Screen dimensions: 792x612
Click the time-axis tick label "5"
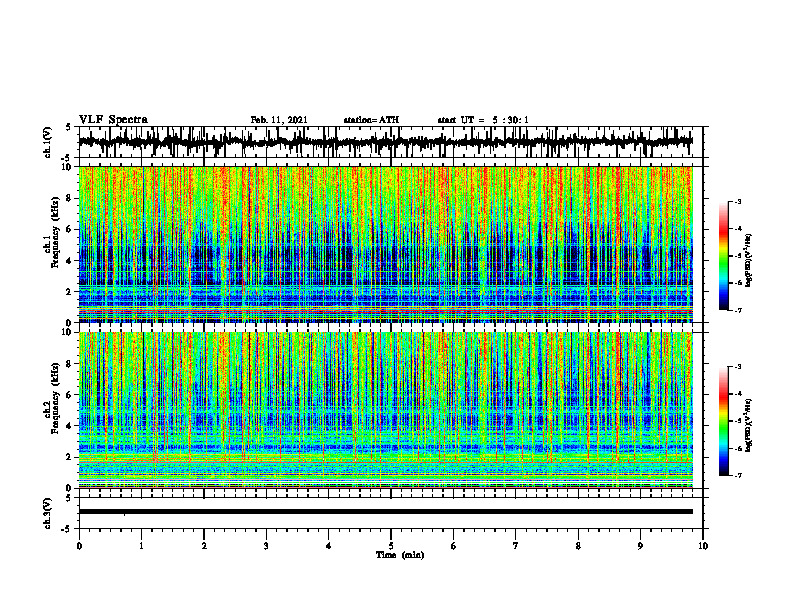[391, 546]
